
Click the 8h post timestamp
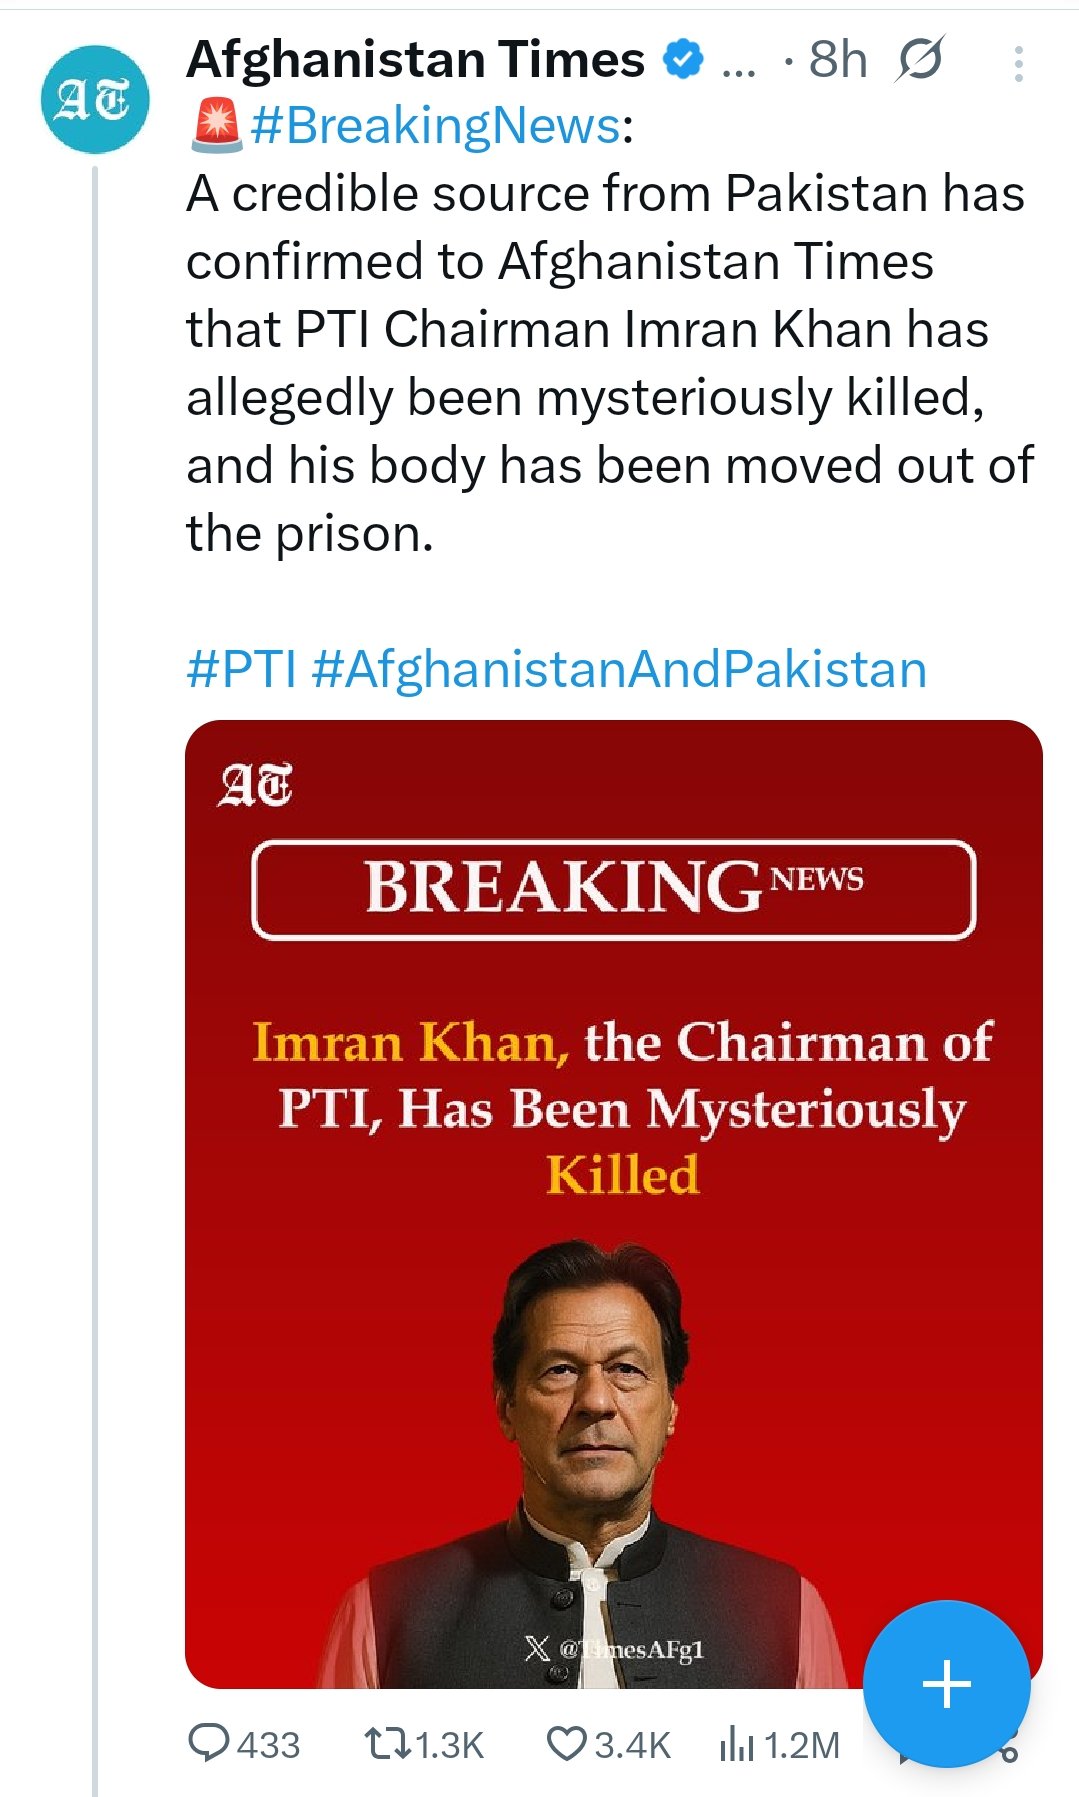click(837, 60)
